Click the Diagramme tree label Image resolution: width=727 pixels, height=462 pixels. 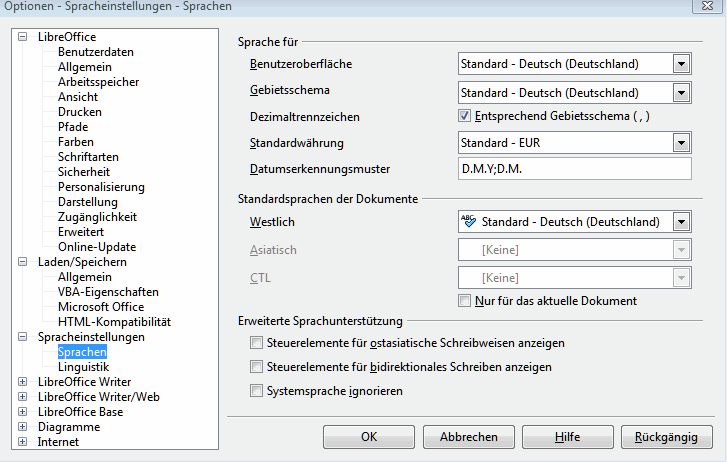pyautogui.click(x=69, y=427)
